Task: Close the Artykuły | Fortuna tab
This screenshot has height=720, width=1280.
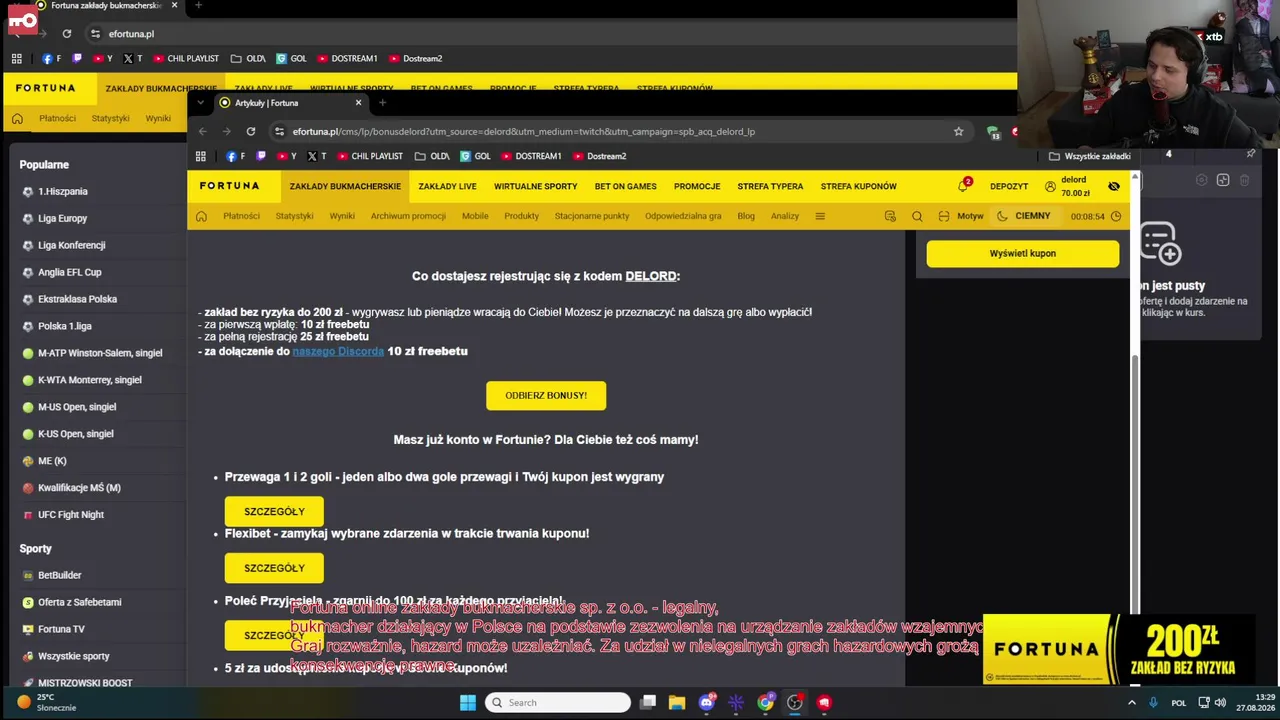Action: tap(358, 102)
